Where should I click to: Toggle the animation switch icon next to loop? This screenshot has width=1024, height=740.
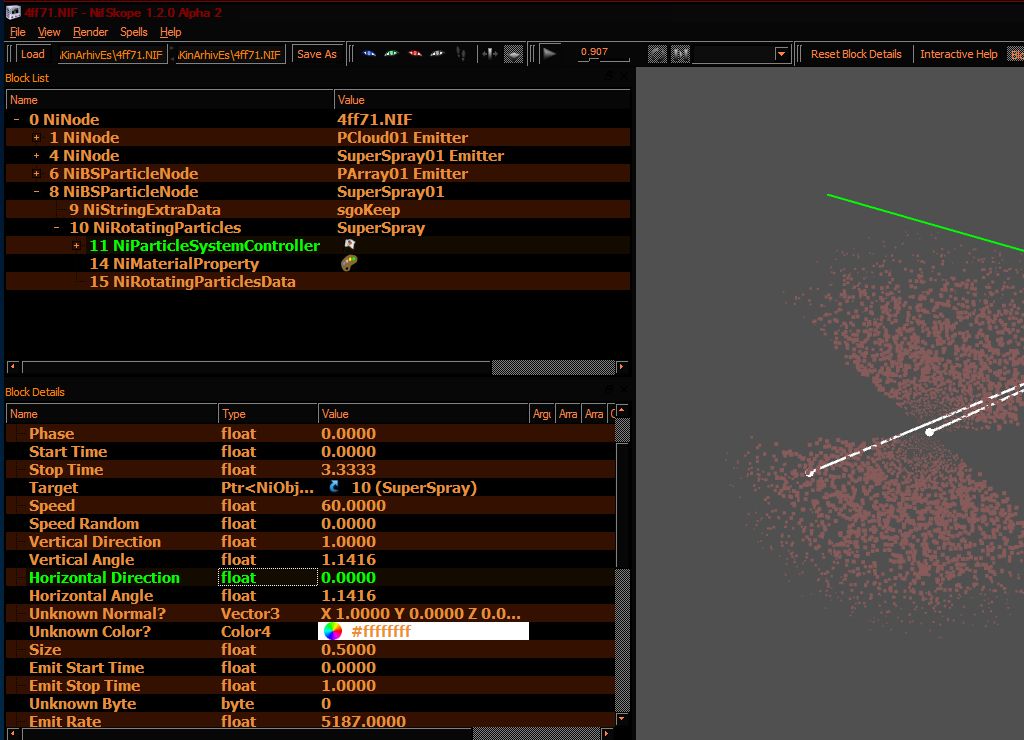680,54
